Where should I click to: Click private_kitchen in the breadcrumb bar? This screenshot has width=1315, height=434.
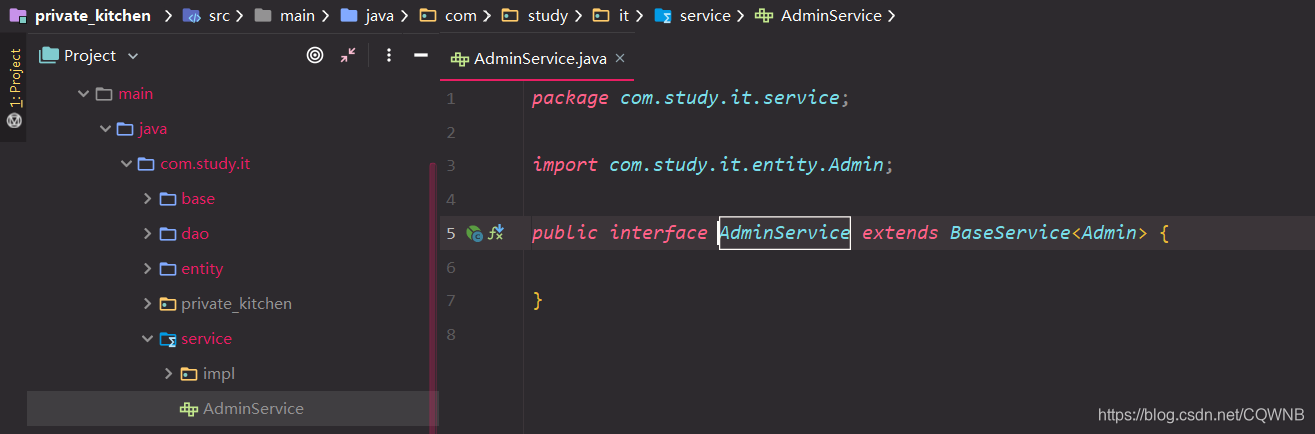coord(93,16)
